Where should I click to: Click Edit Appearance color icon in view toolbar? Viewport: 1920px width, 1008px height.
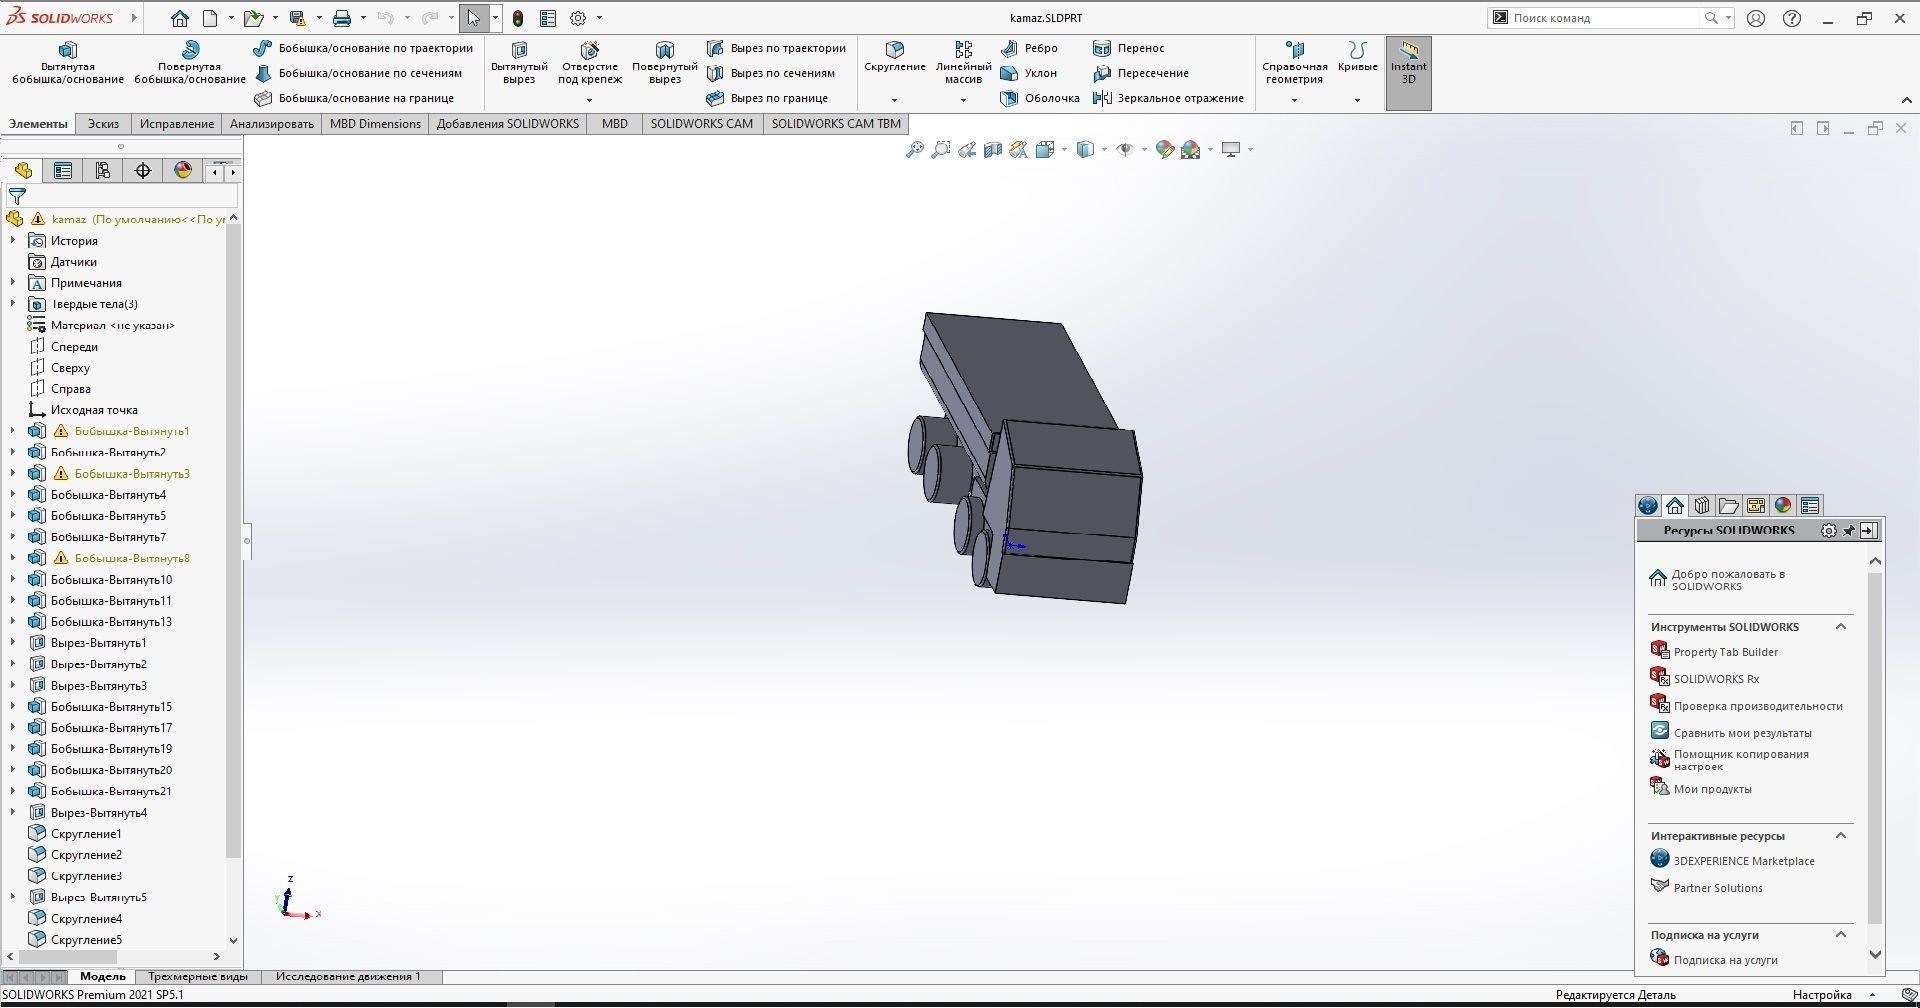point(1164,150)
